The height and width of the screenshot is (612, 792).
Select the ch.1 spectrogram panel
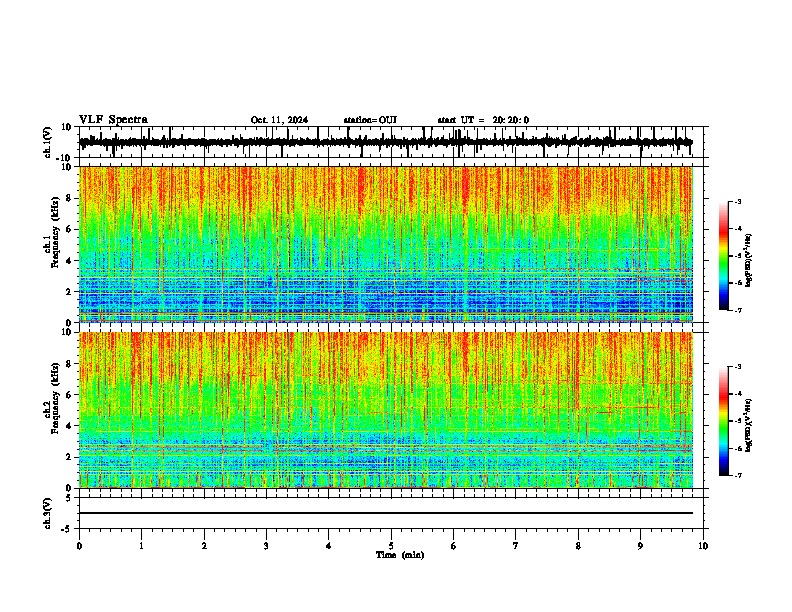coord(386,244)
